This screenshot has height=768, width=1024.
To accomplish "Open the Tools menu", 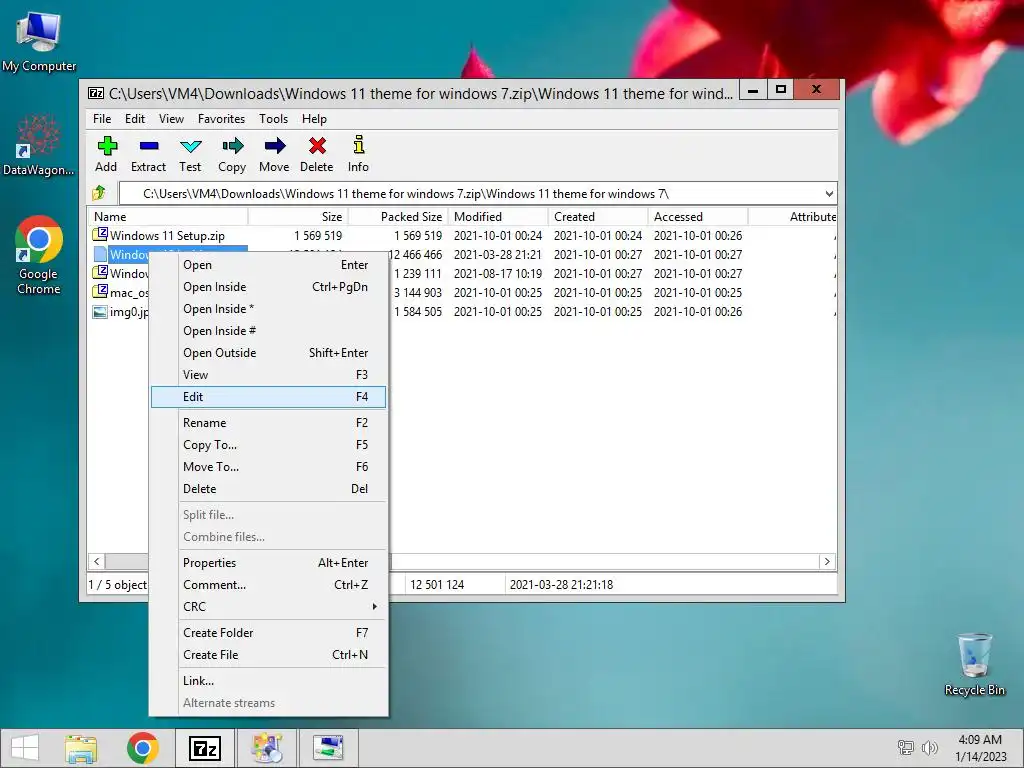I will [274, 119].
